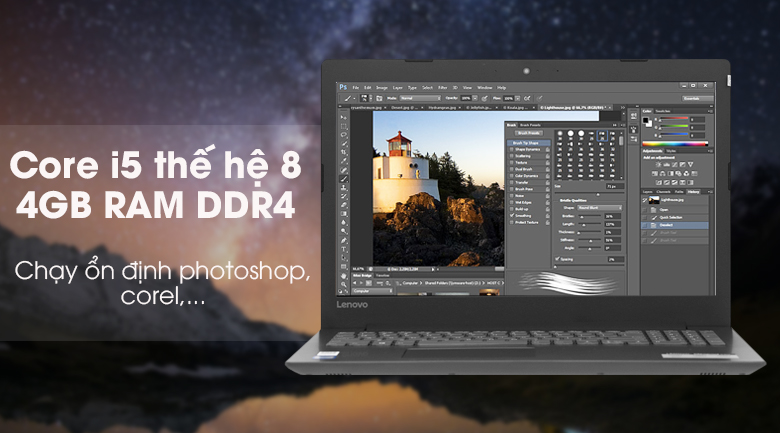Screen dimensions: 780x433
Task: Switch to the Layers tab
Action: coord(648,192)
